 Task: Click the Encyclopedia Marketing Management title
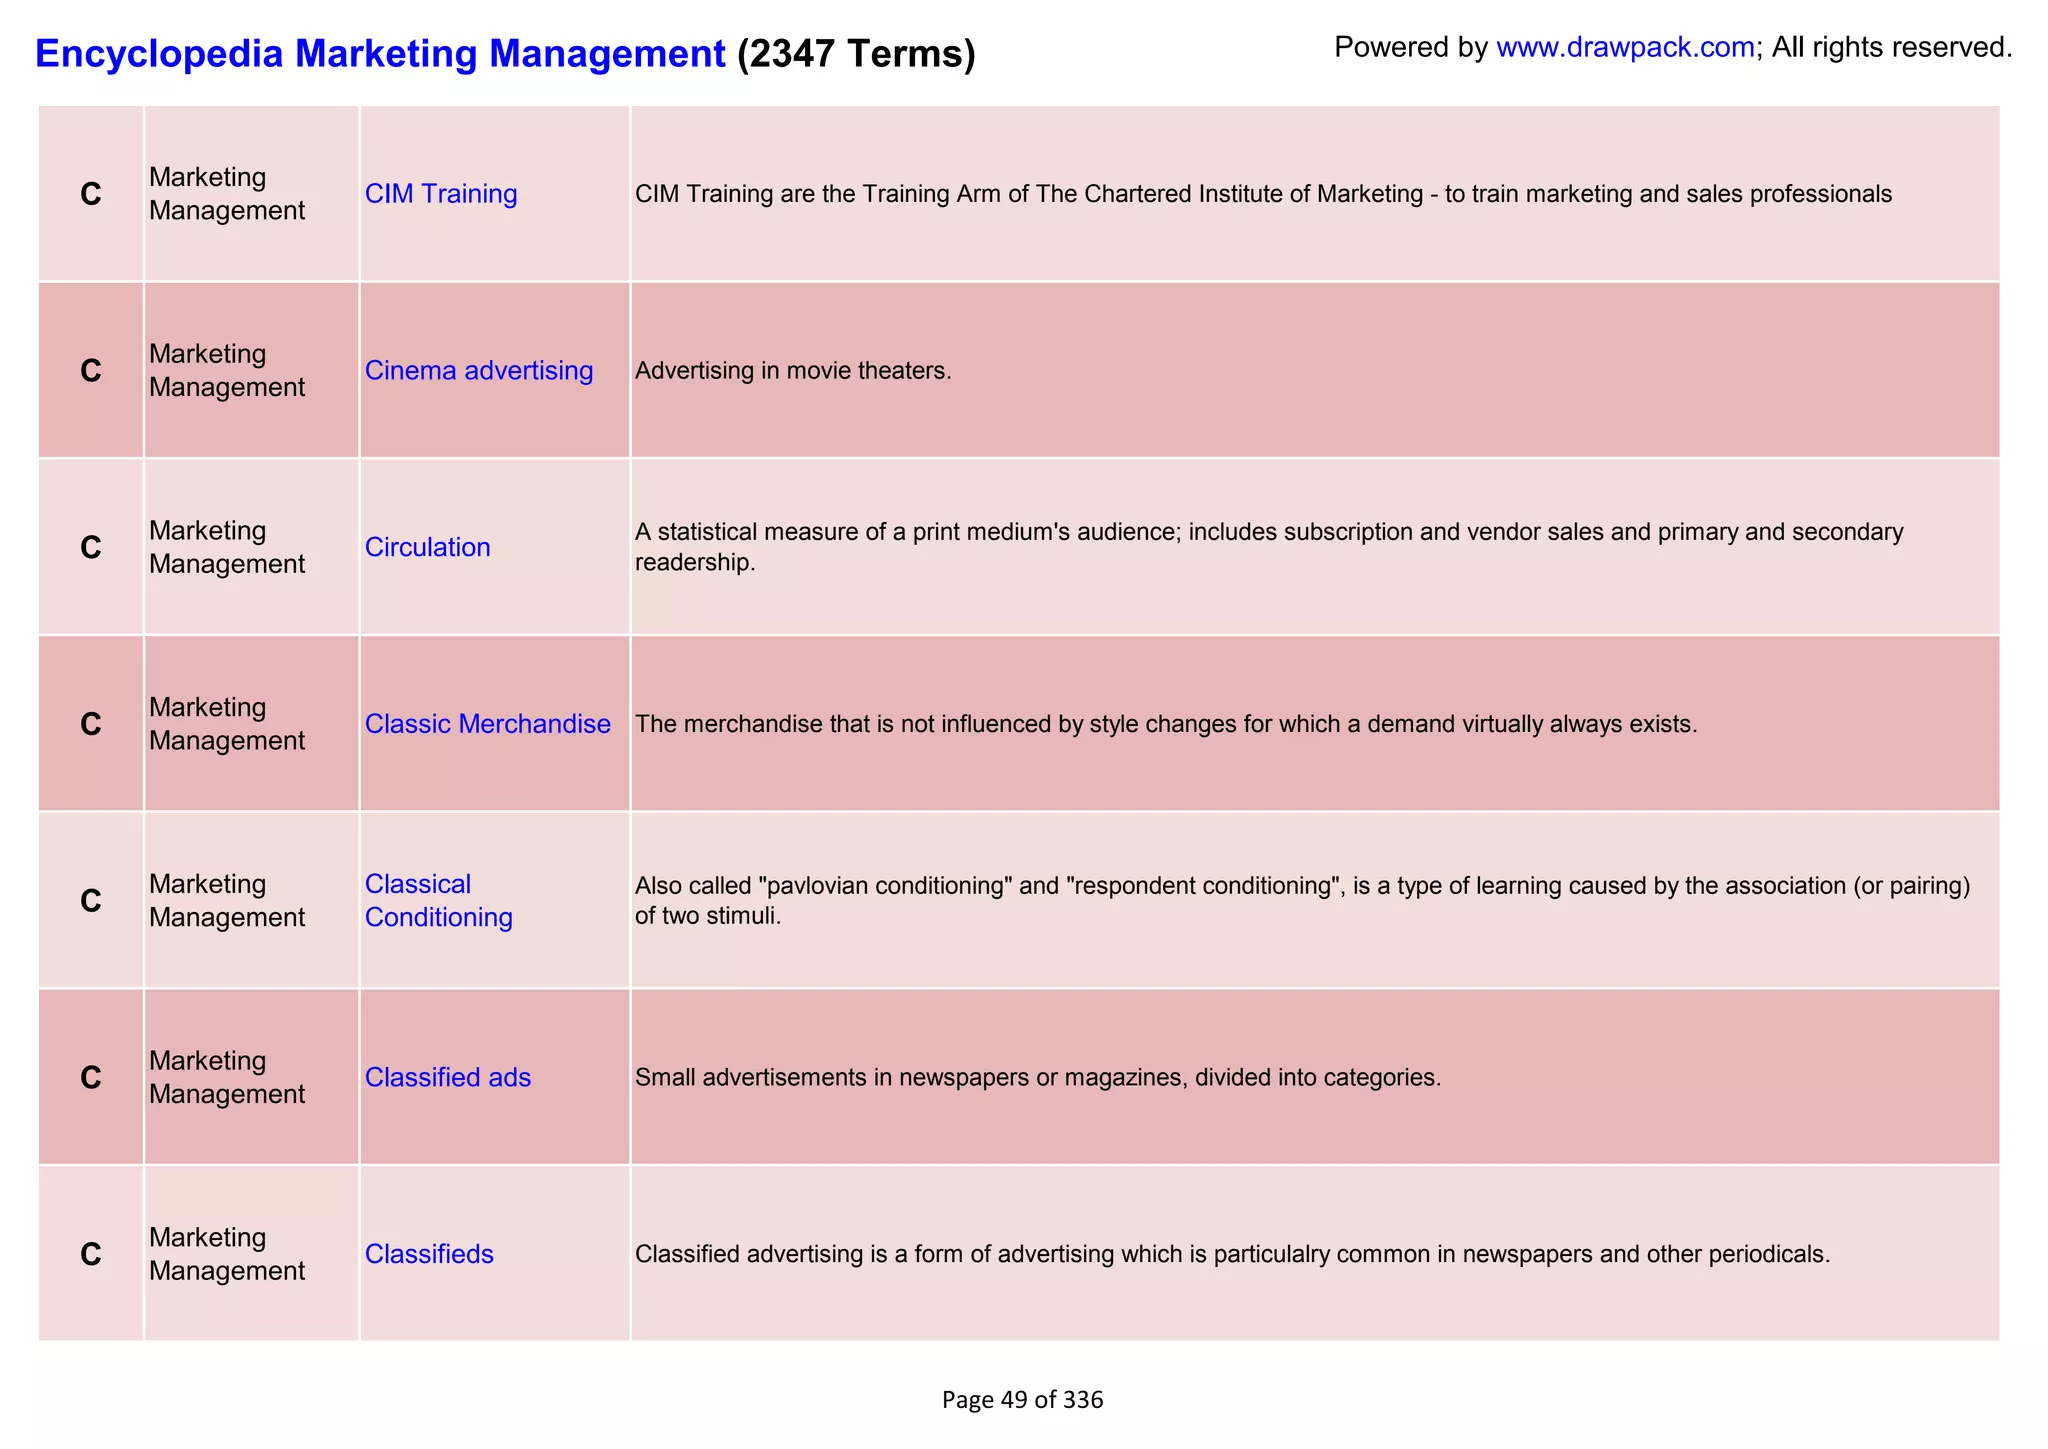click(x=380, y=53)
